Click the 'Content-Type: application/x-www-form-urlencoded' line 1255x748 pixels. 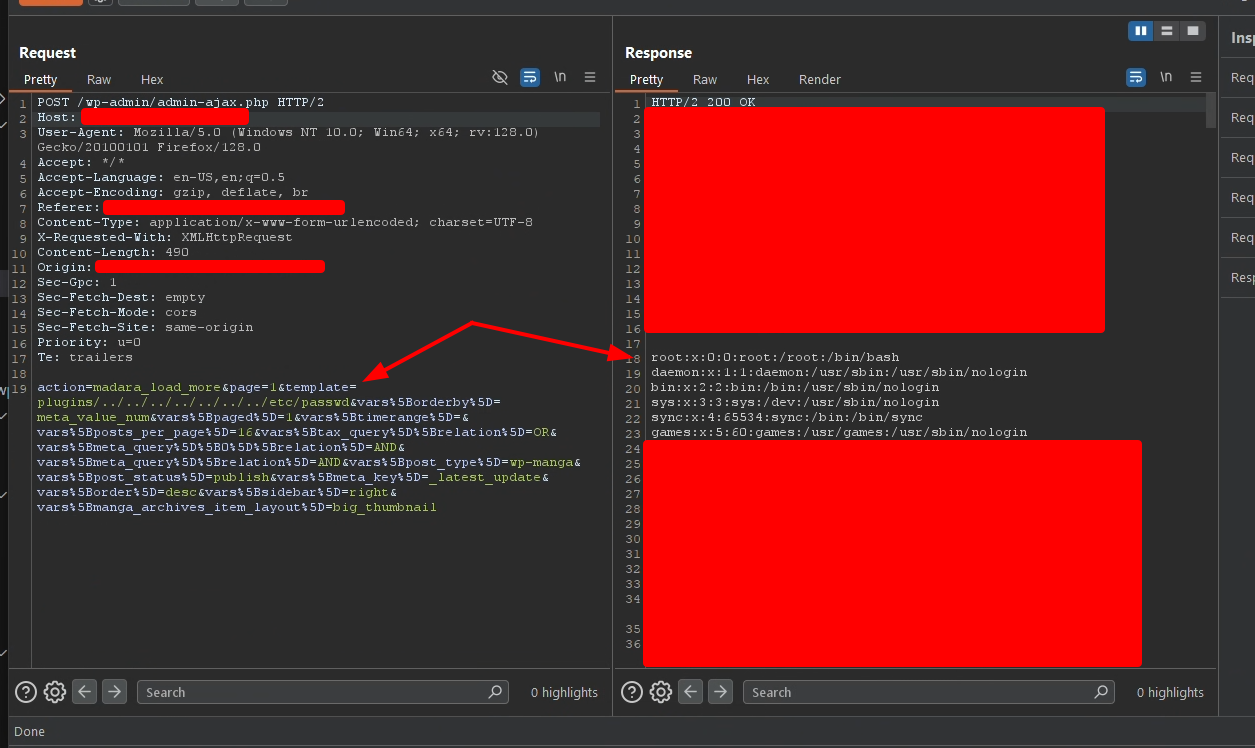point(285,222)
